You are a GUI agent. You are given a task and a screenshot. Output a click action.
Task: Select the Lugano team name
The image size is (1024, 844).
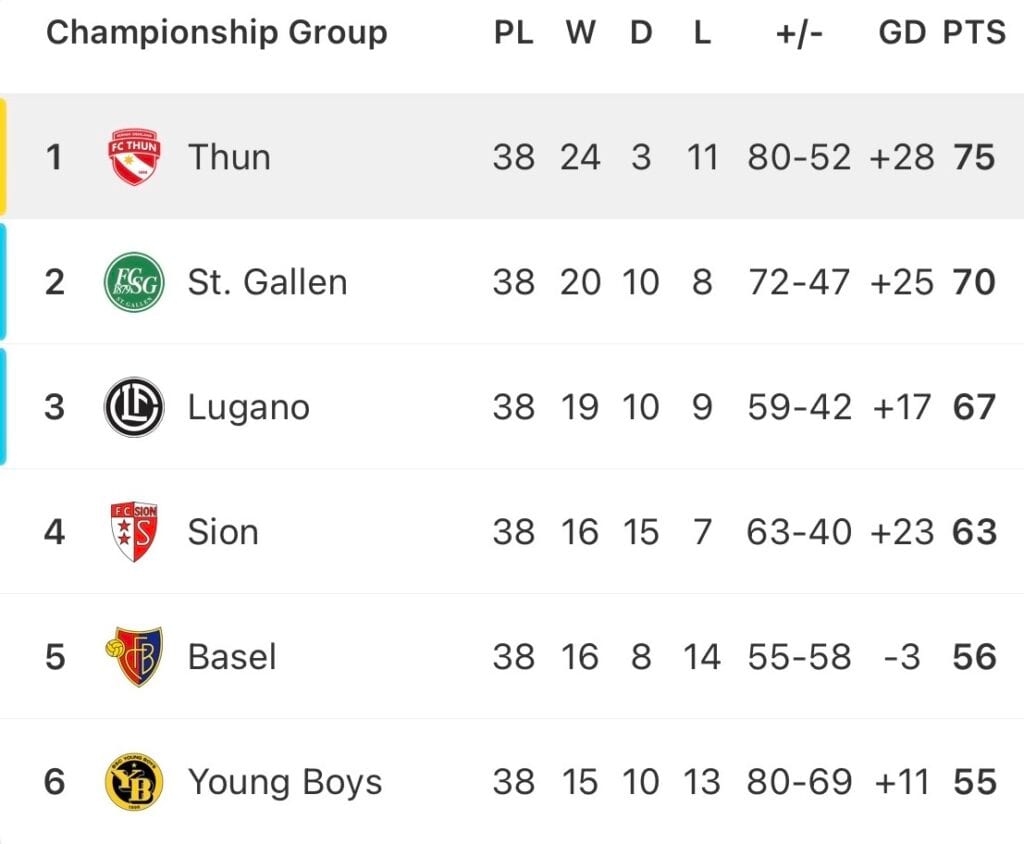point(249,408)
